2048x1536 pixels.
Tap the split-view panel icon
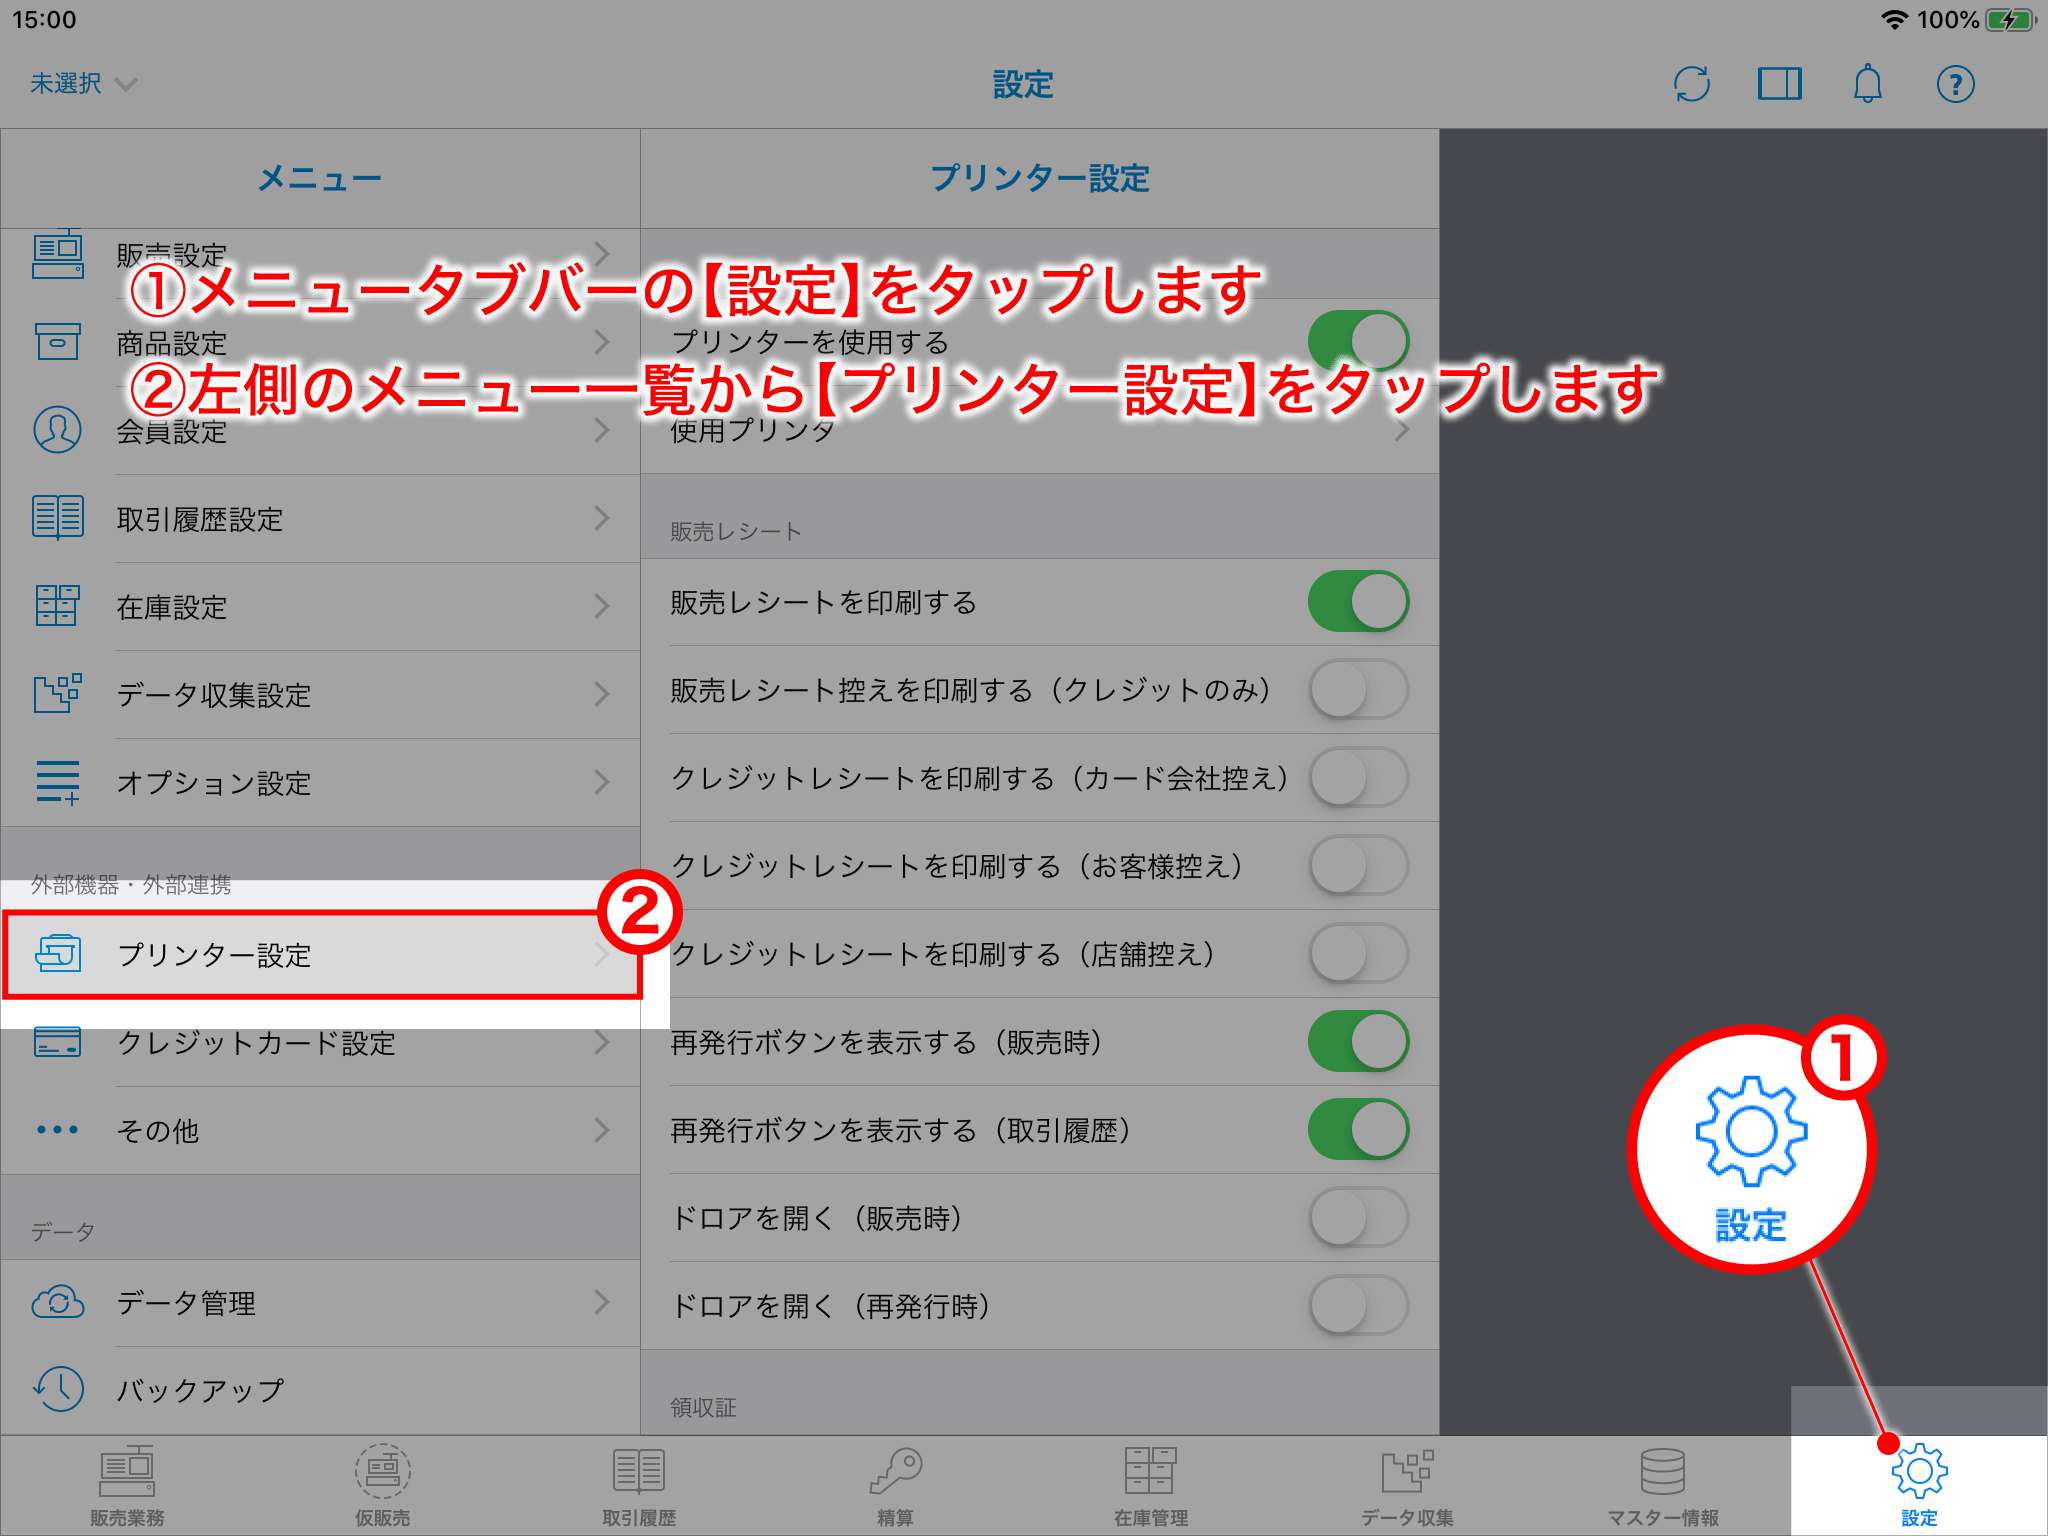point(1779,84)
